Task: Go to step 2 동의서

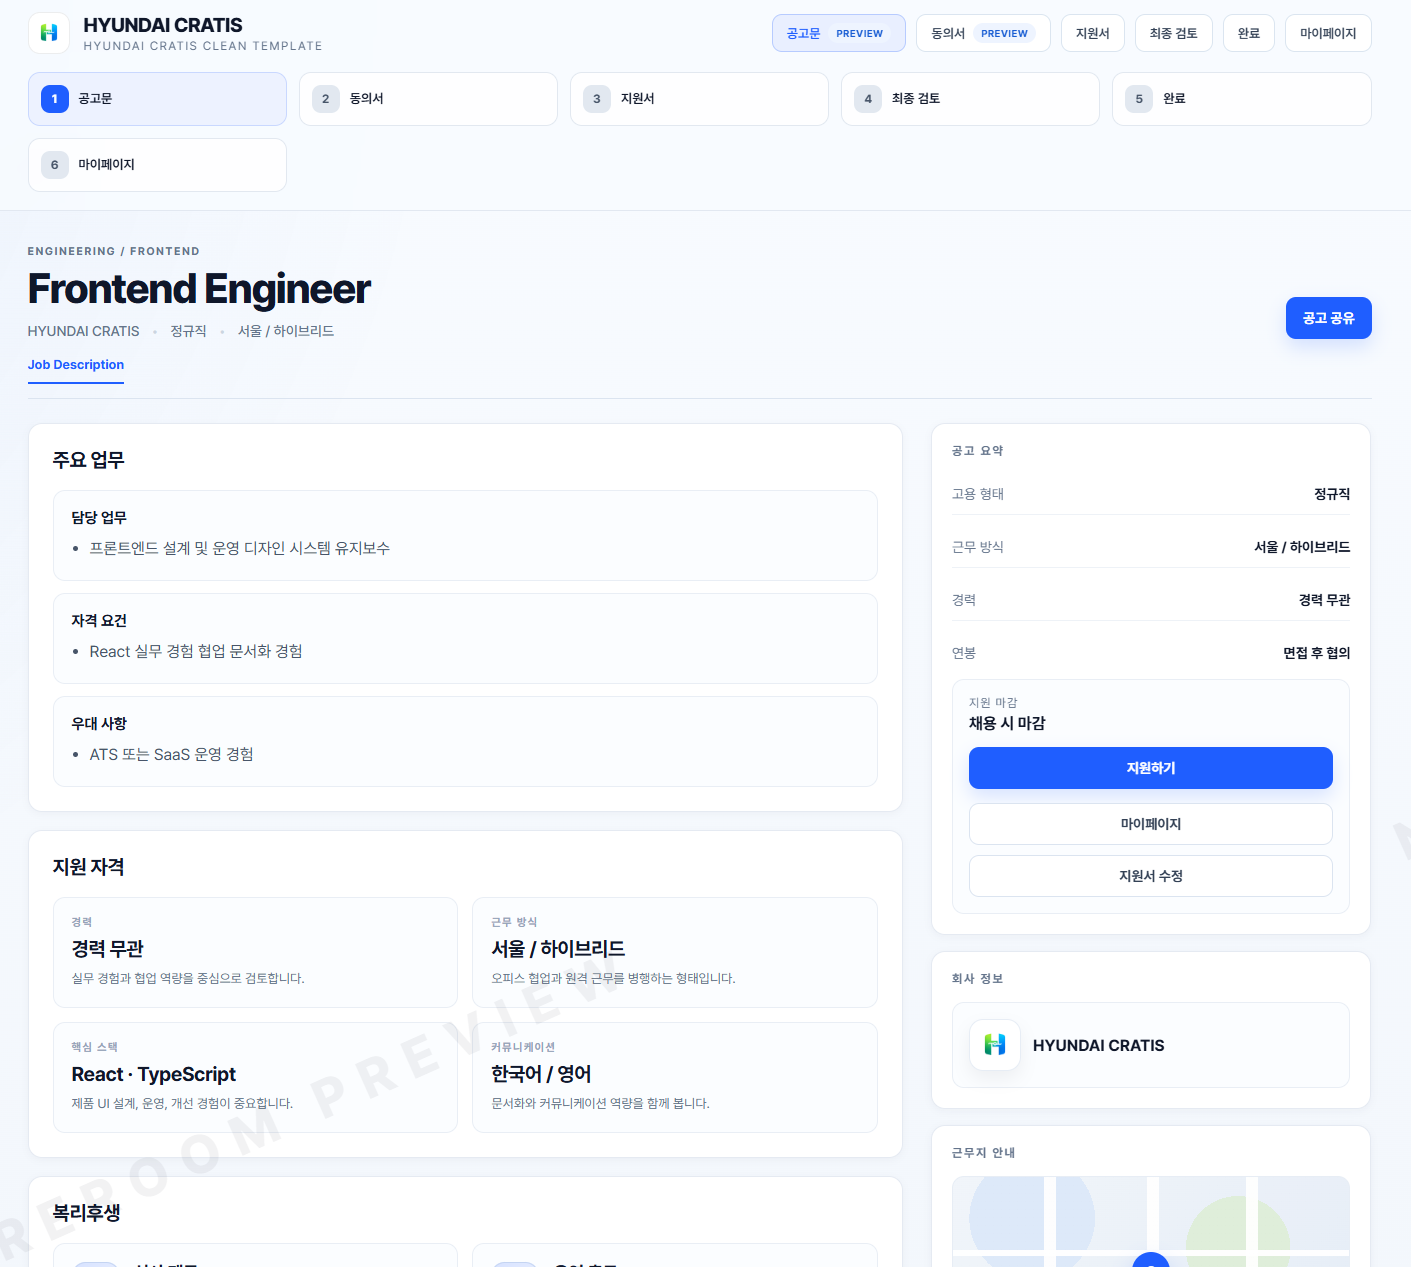Action: pos(428,99)
